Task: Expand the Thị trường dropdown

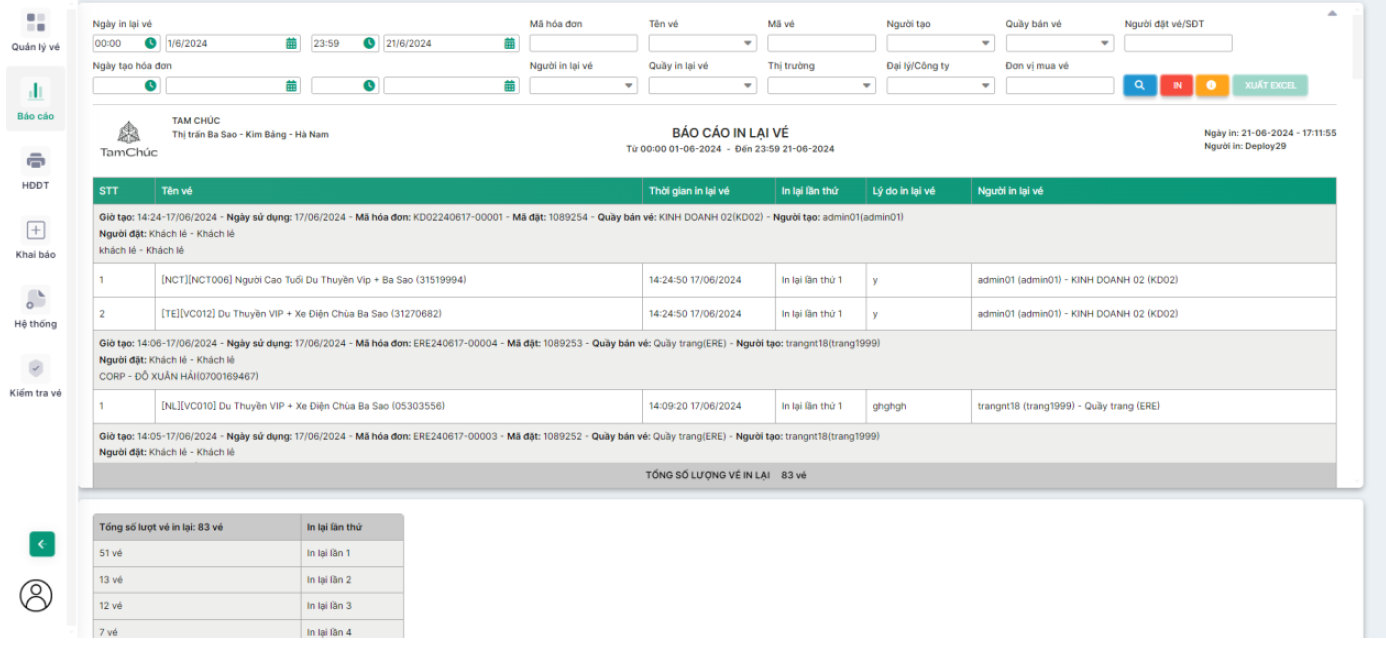Action: (x=821, y=86)
